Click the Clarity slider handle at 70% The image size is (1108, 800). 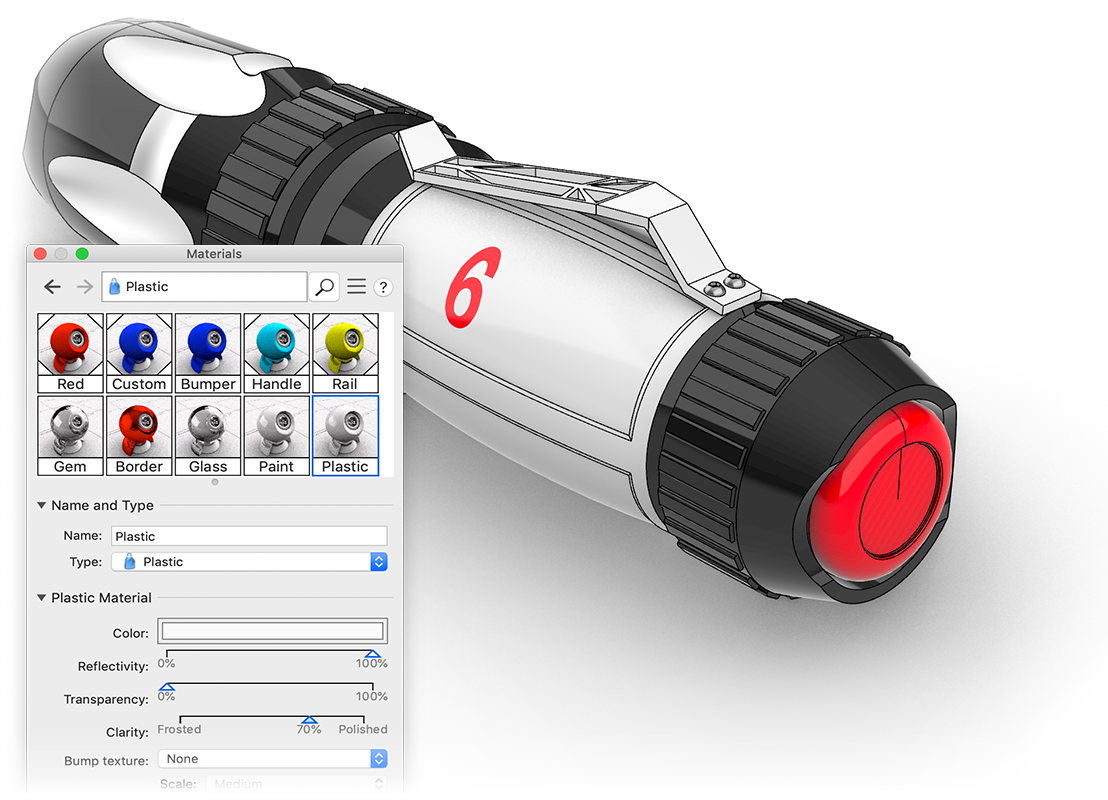pos(309,720)
